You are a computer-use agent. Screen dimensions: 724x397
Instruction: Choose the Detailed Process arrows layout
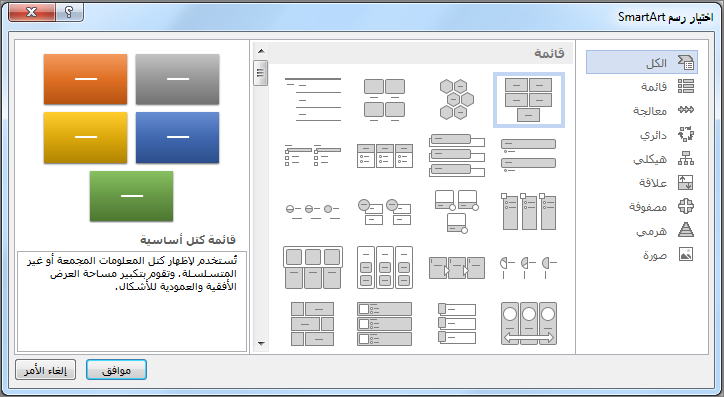(457, 268)
